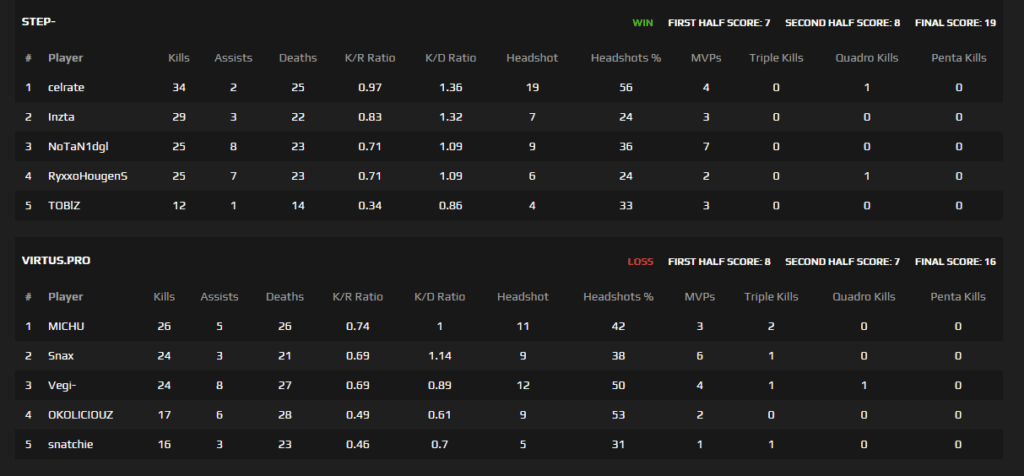Click the green WIN result label
The image size is (1024, 476).
click(x=641, y=22)
